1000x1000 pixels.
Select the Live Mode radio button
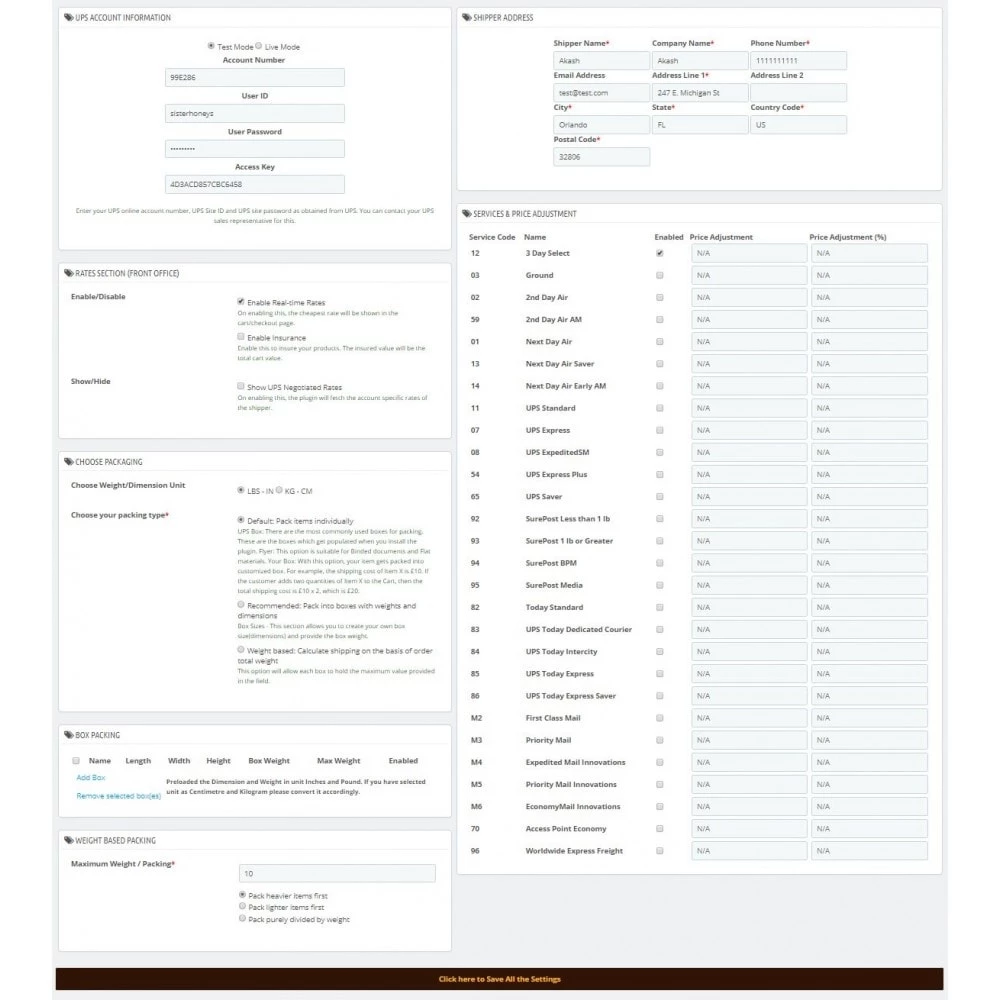(258, 46)
